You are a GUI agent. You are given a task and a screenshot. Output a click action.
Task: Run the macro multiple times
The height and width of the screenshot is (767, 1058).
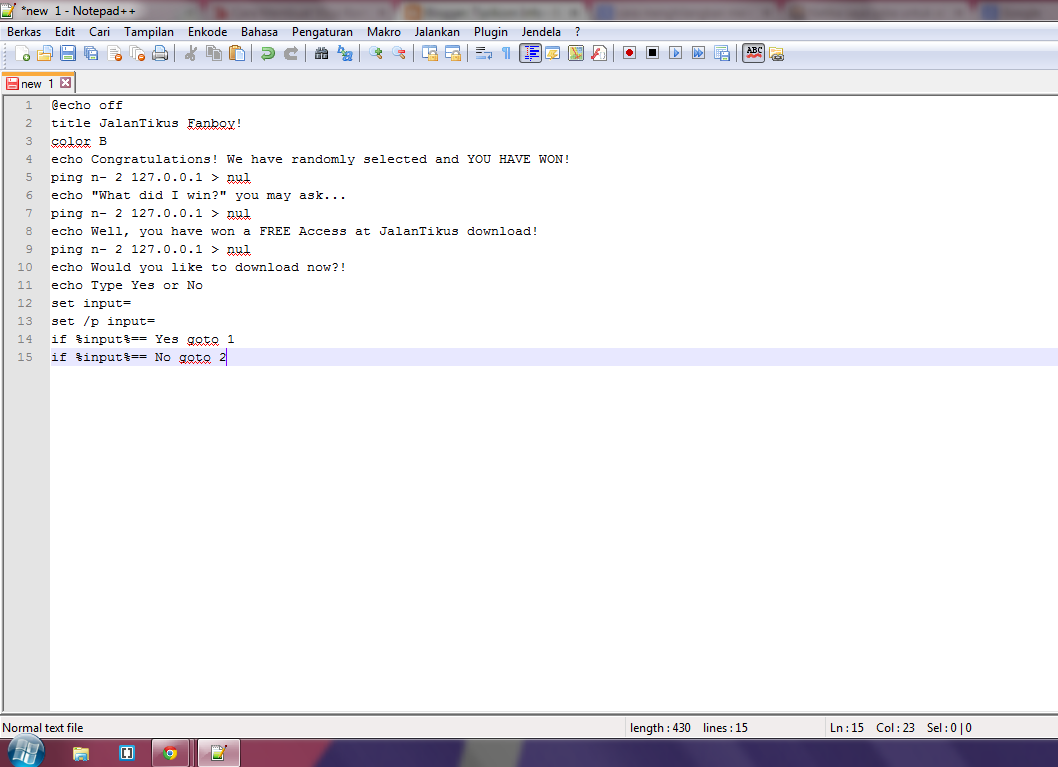click(x=698, y=53)
